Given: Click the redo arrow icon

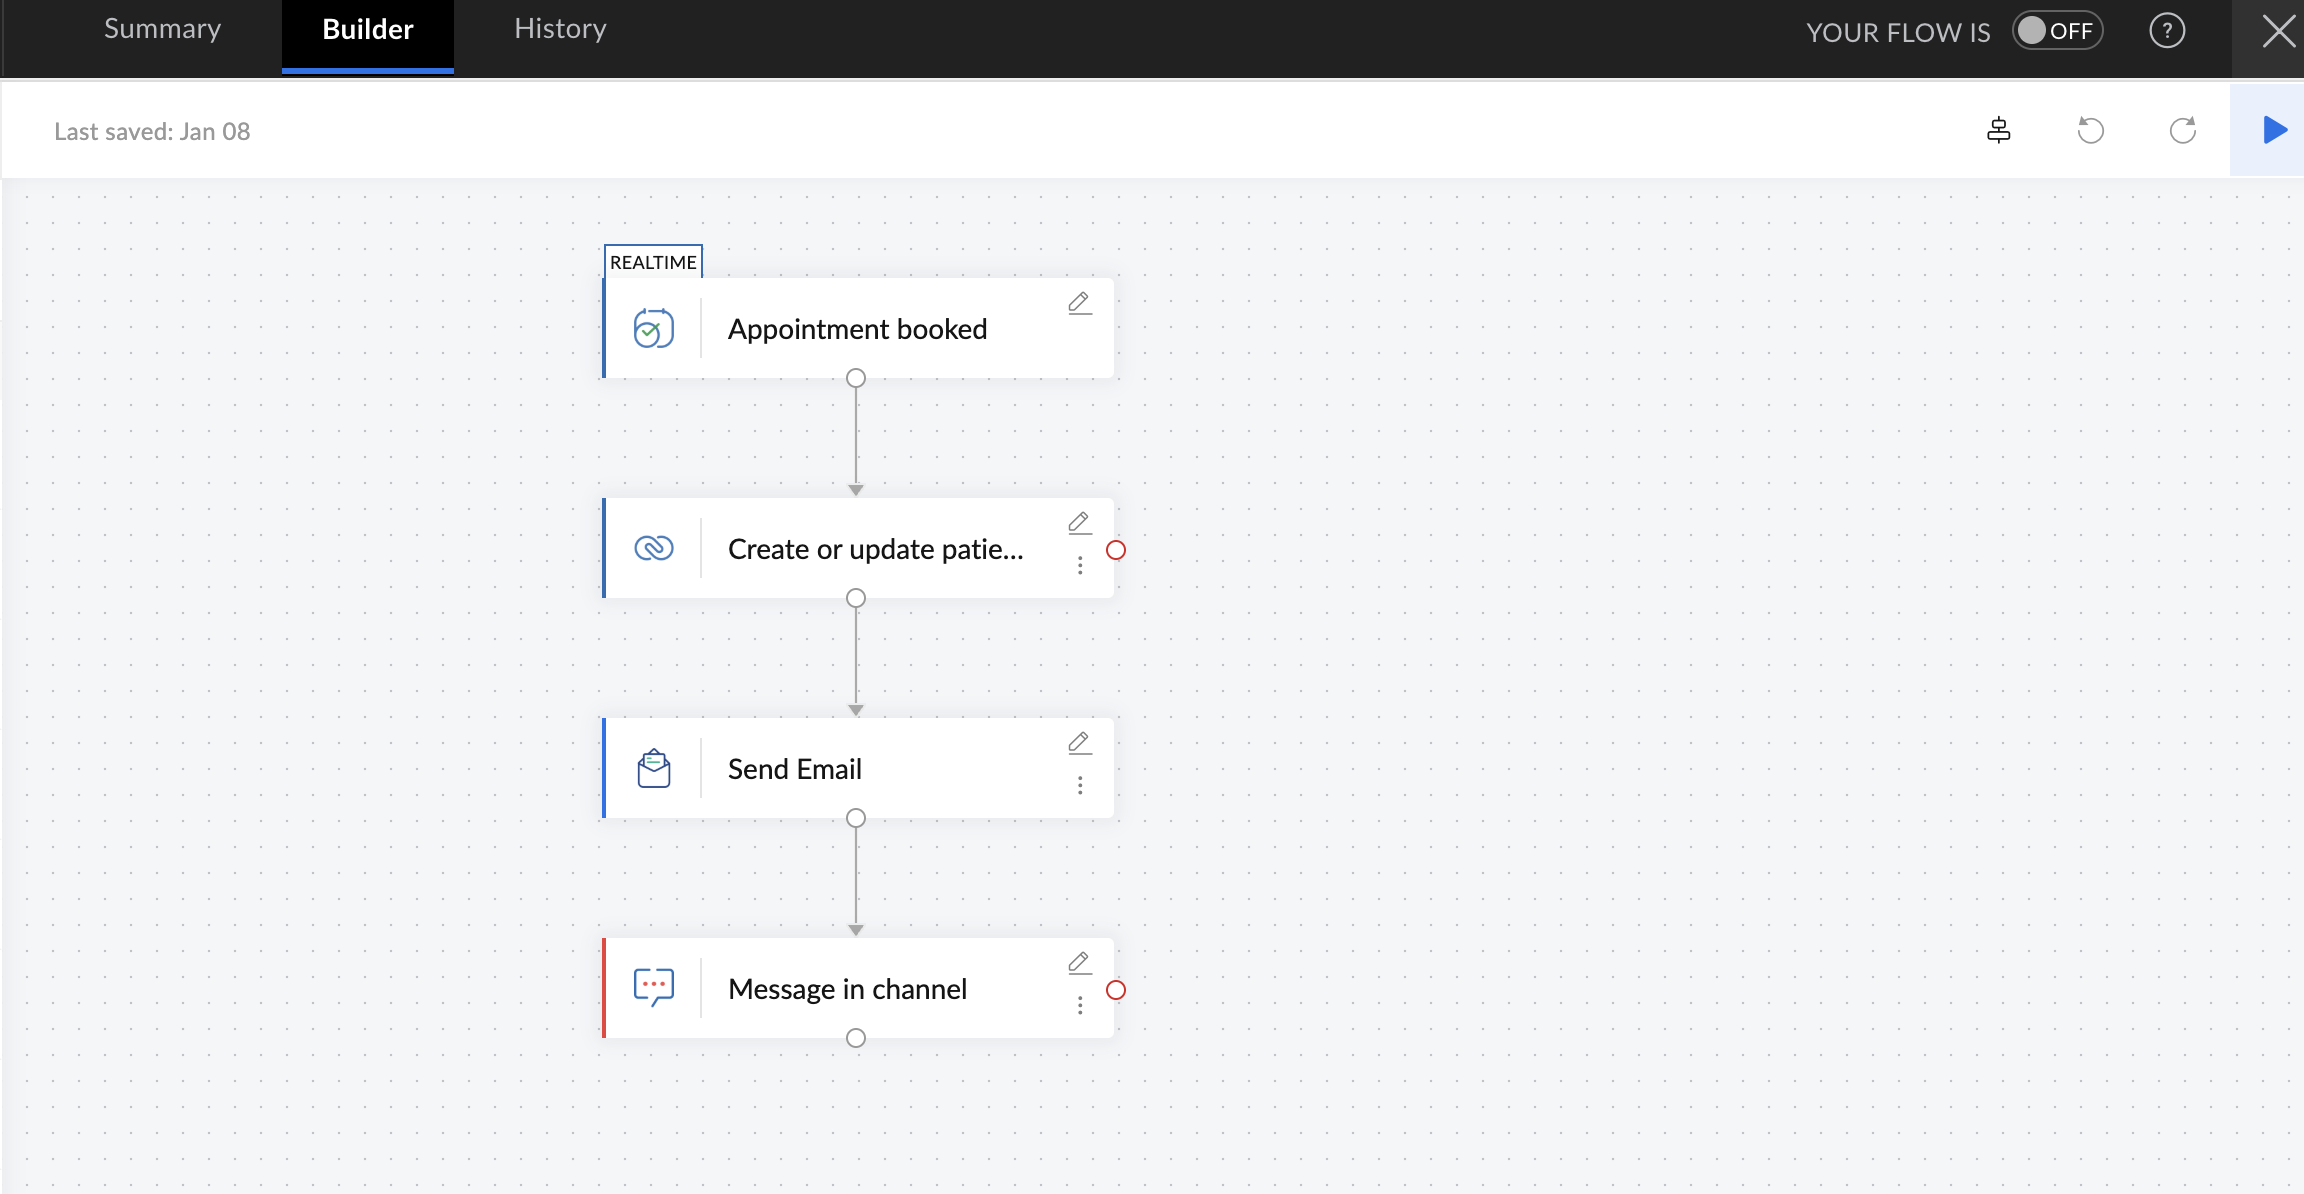Looking at the screenshot, I should (2182, 130).
